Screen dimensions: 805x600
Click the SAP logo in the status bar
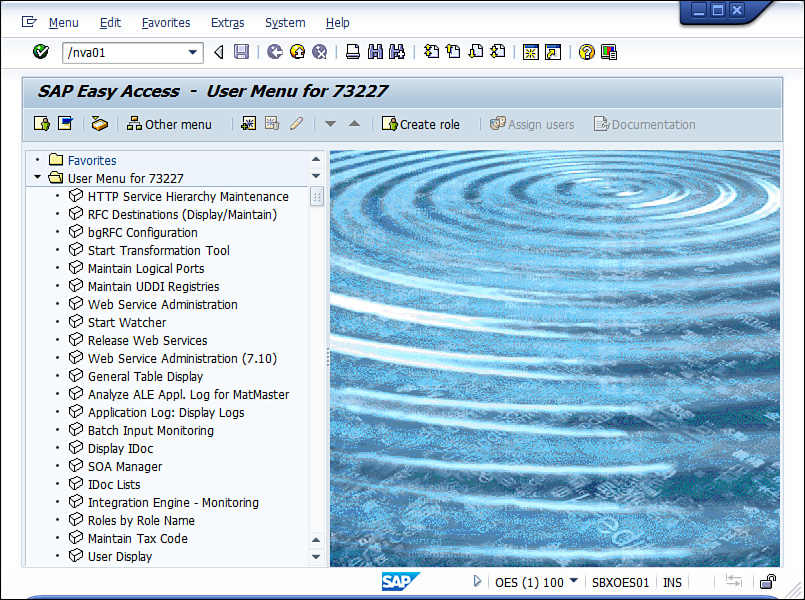pos(400,582)
